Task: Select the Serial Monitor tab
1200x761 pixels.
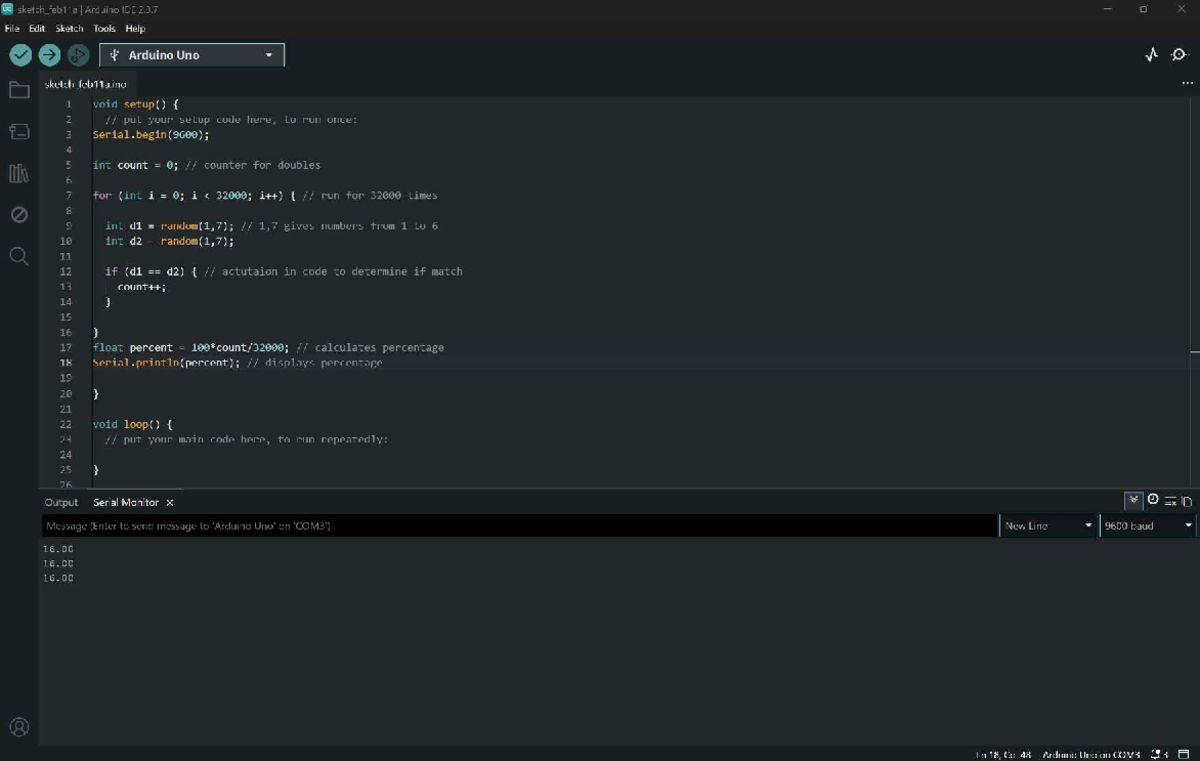Action: coord(126,502)
